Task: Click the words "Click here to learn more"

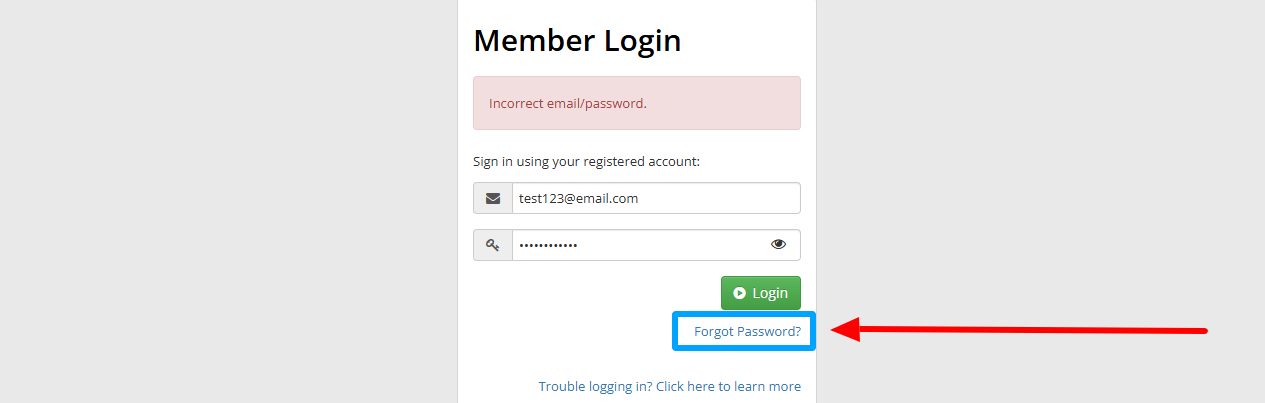Action: coord(728,386)
